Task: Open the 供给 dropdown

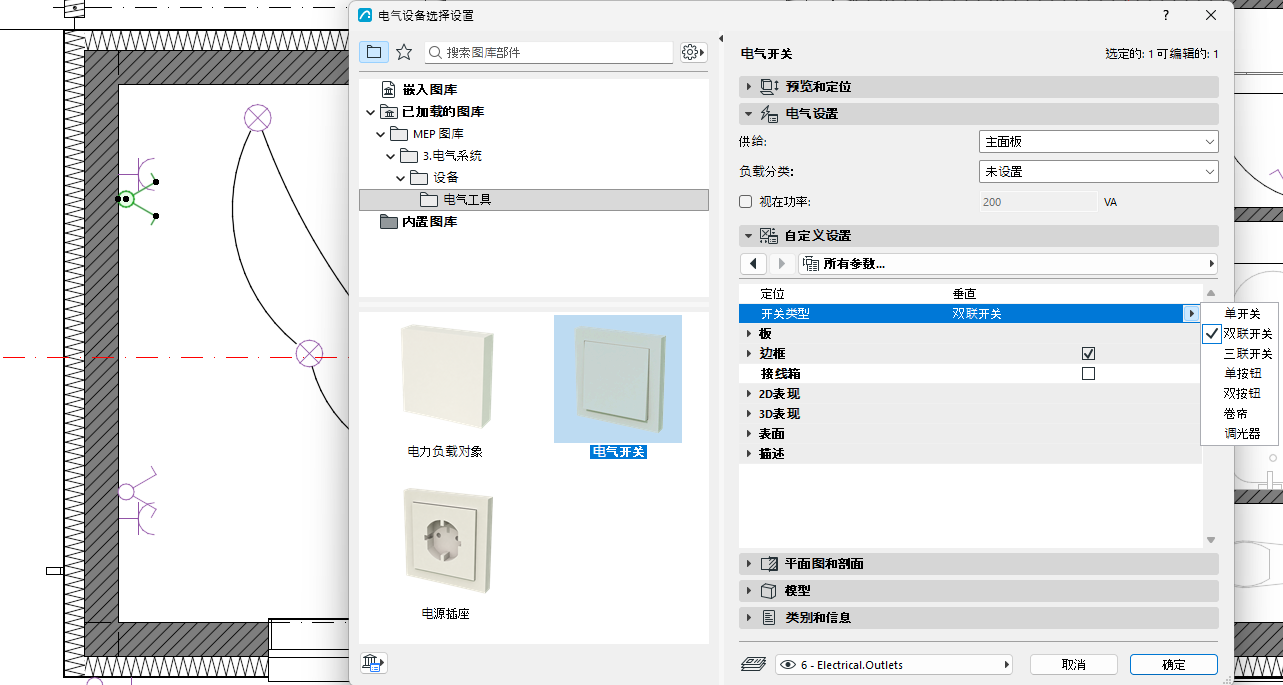Action: pos(1098,142)
